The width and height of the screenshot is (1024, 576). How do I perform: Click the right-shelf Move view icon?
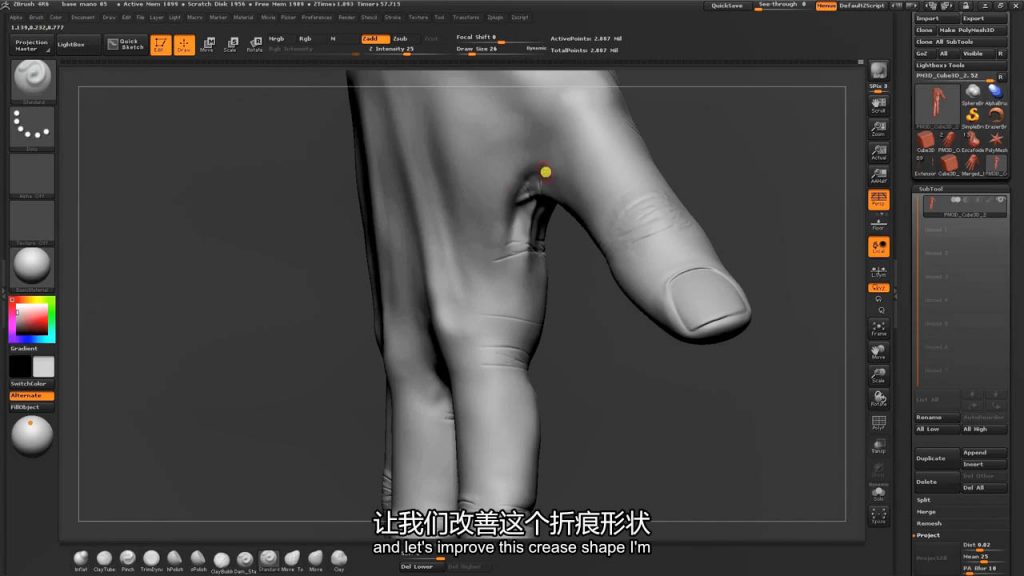pyautogui.click(x=878, y=352)
